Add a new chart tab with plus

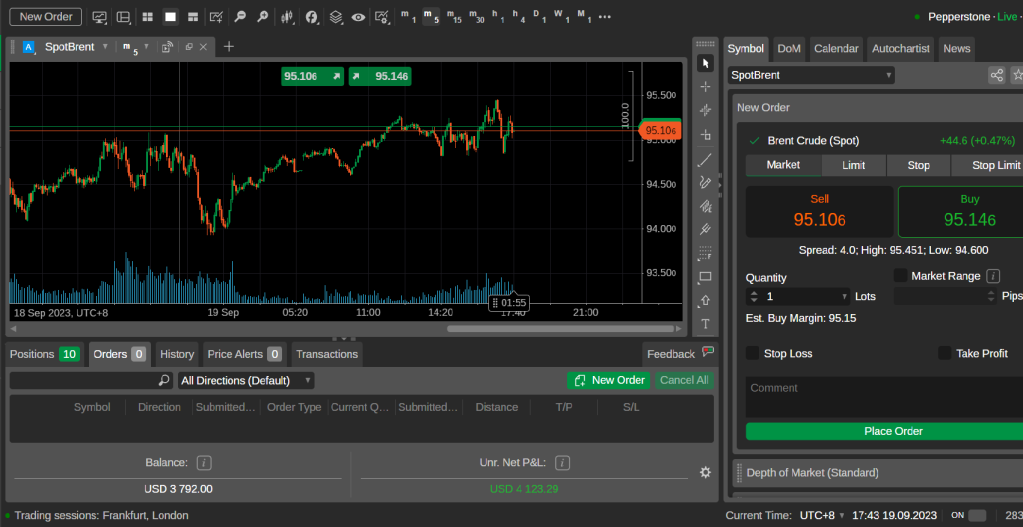tap(228, 47)
